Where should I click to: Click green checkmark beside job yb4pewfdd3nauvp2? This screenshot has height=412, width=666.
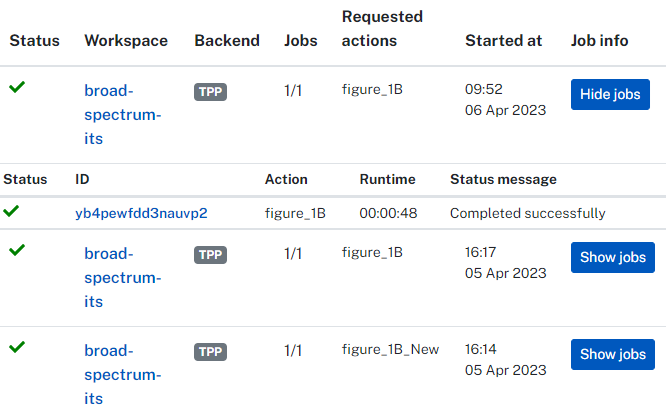click(11, 211)
